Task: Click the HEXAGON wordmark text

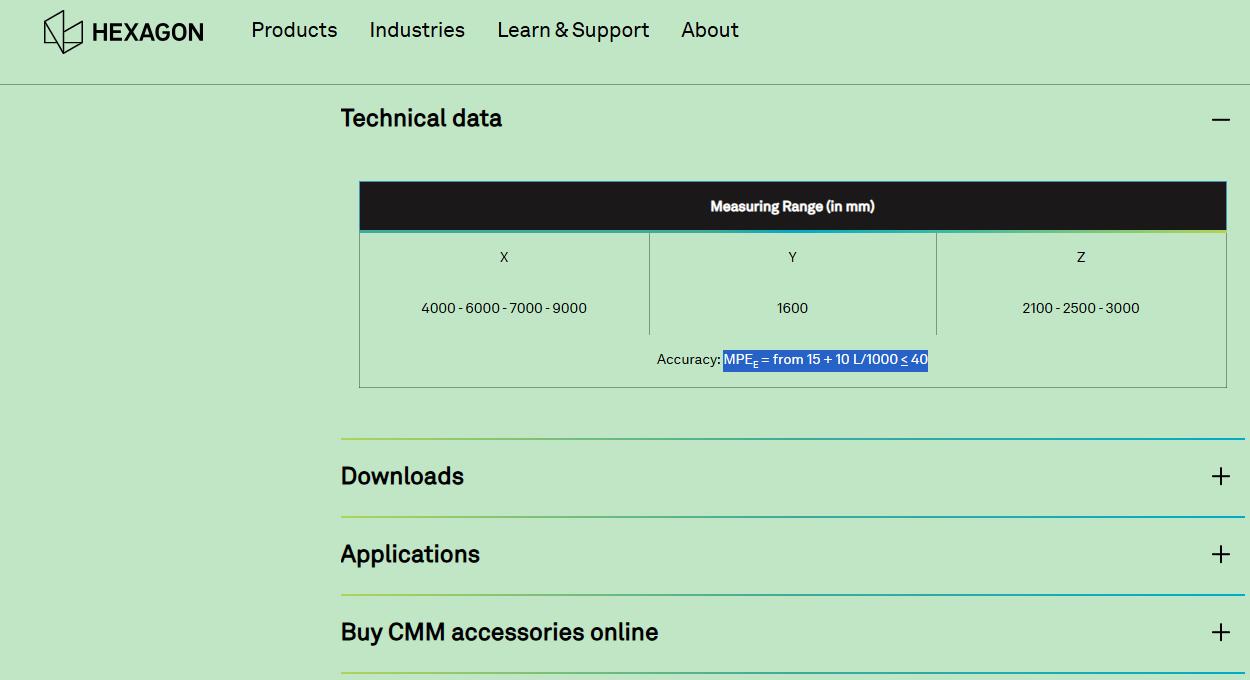Action: pyautogui.click(x=148, y=33)
